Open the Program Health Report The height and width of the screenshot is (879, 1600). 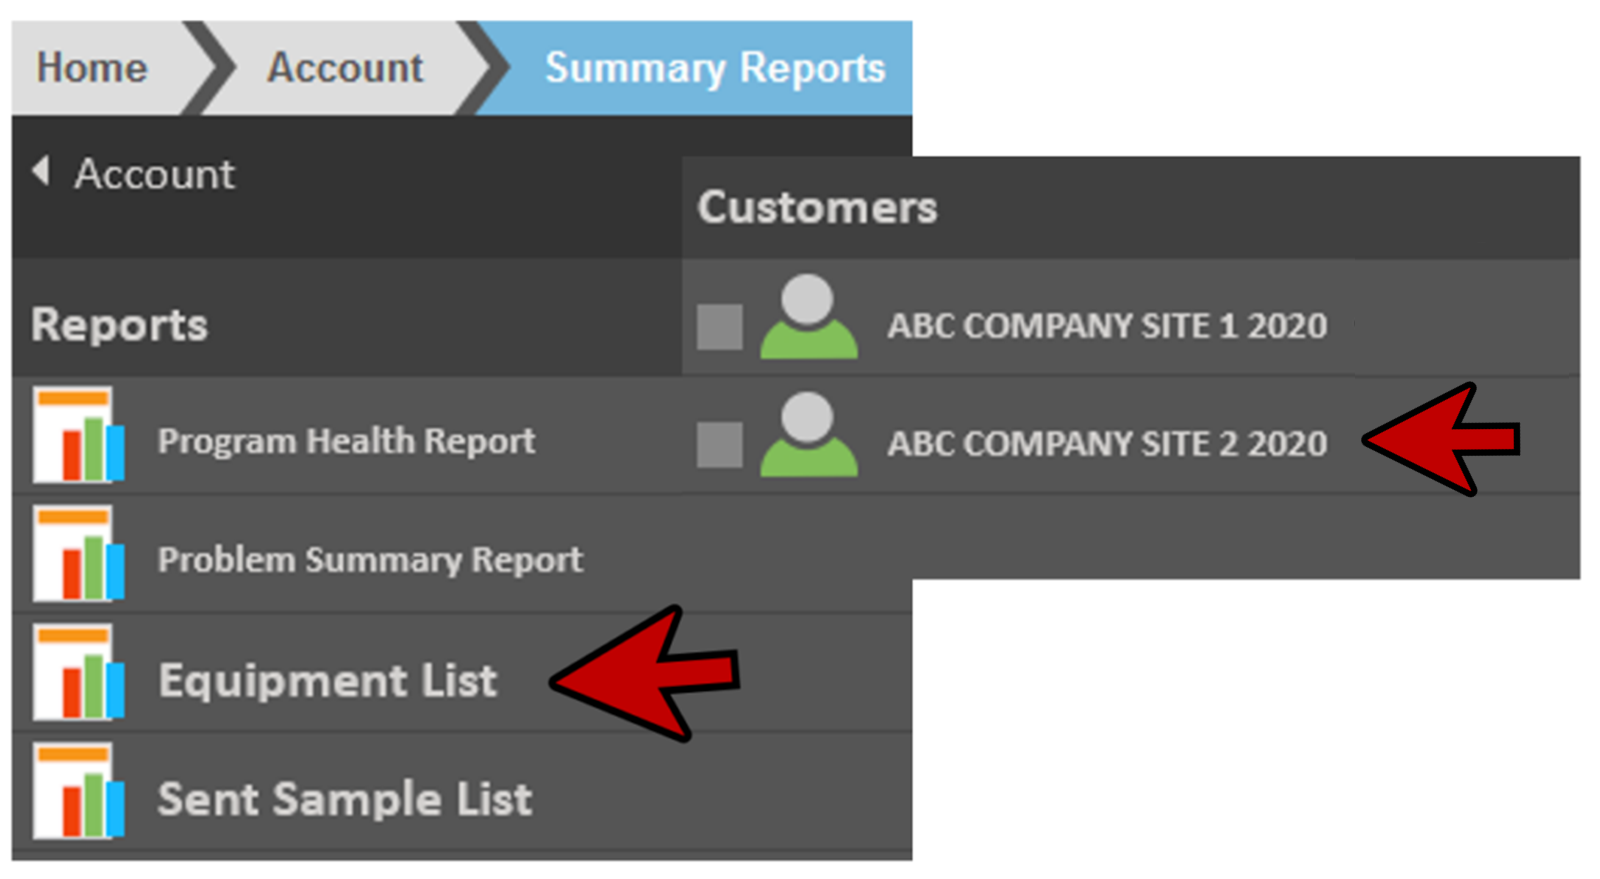tap(346, 441)
